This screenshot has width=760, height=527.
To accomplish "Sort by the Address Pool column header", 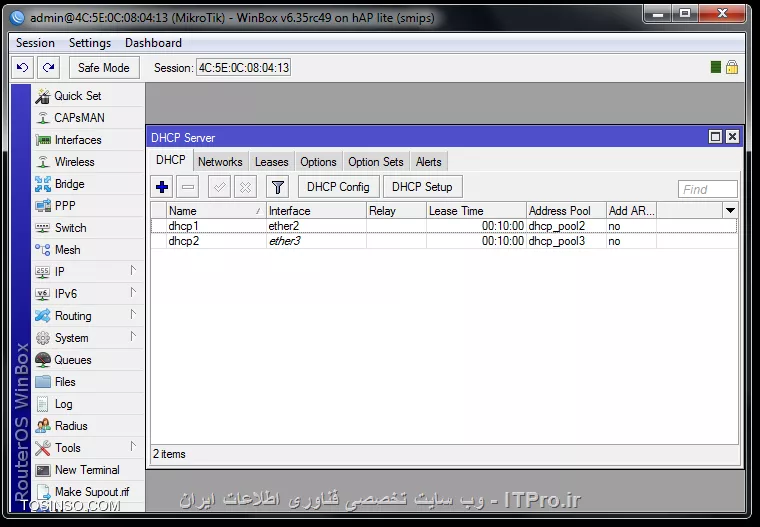I will 566,211.
